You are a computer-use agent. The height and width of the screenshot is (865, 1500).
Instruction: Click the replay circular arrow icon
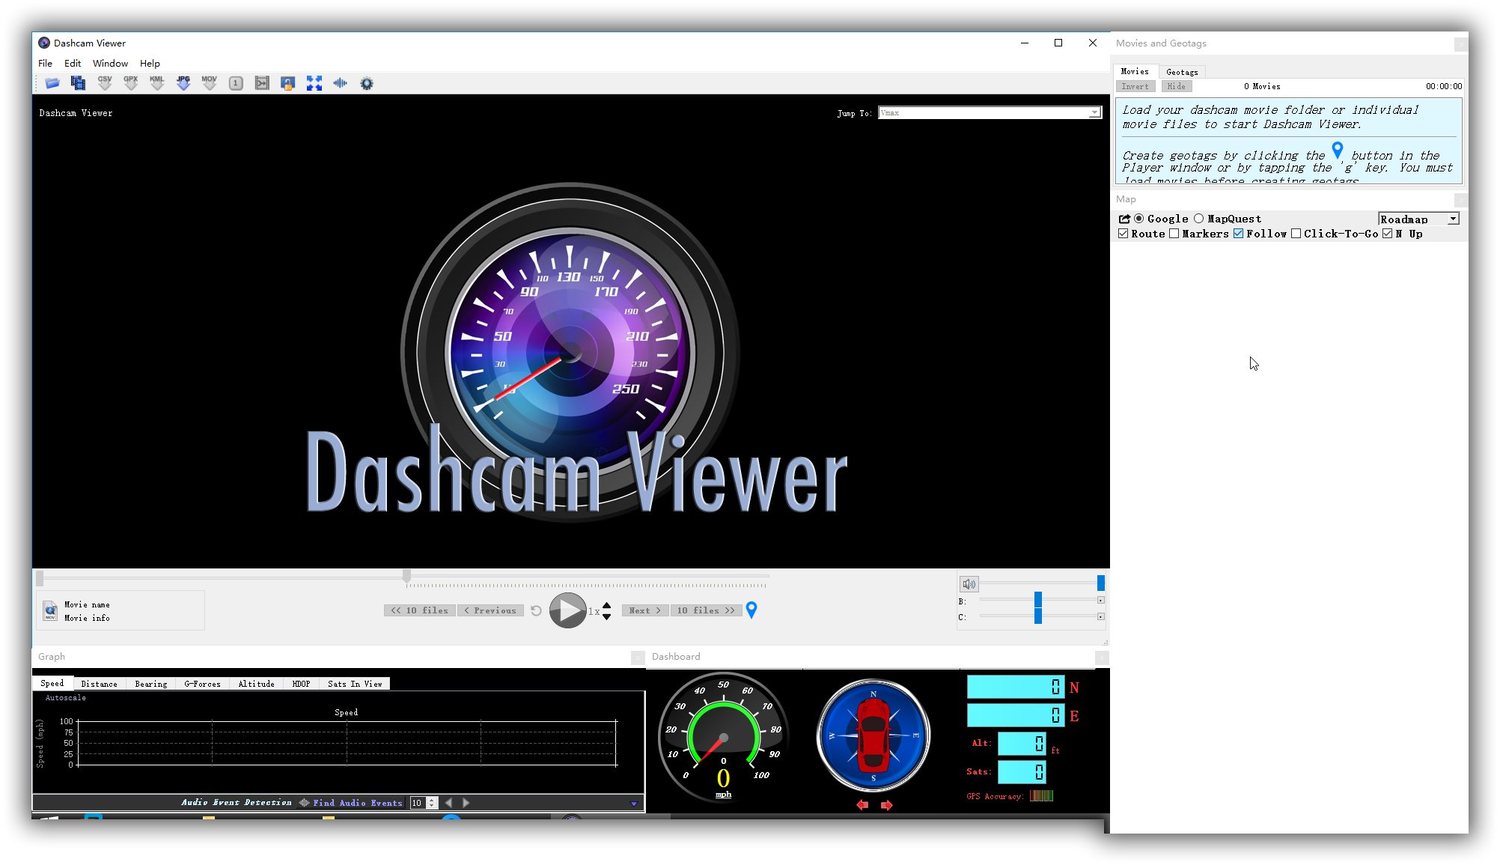(x=536, y=610)
